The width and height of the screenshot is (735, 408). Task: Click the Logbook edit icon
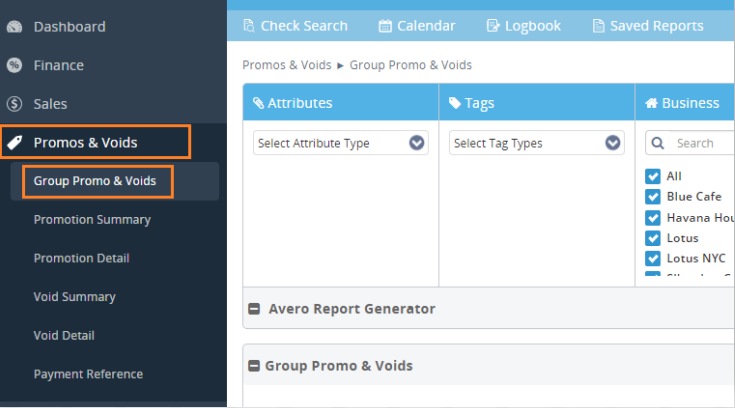click(x=493, y=26)
